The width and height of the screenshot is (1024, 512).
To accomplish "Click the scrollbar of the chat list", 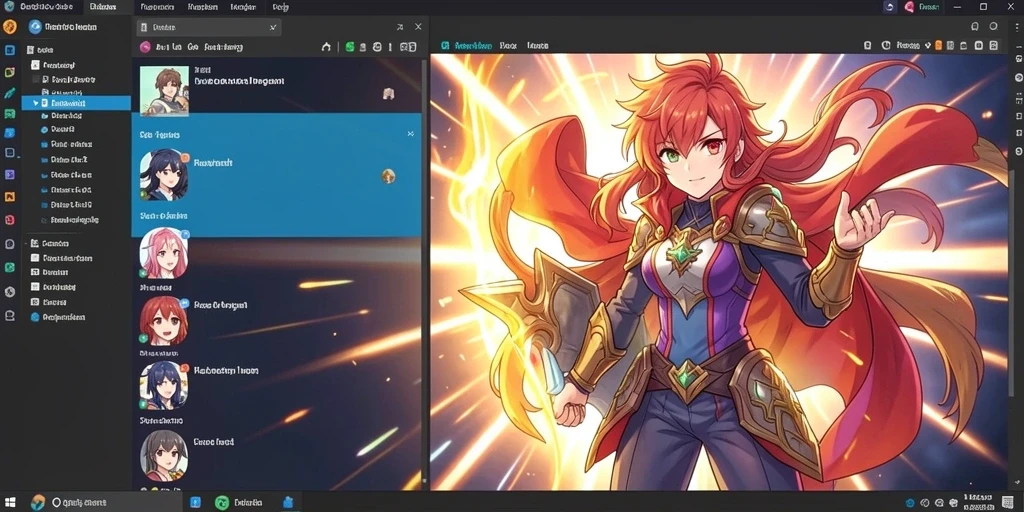I will click(425, 271).
